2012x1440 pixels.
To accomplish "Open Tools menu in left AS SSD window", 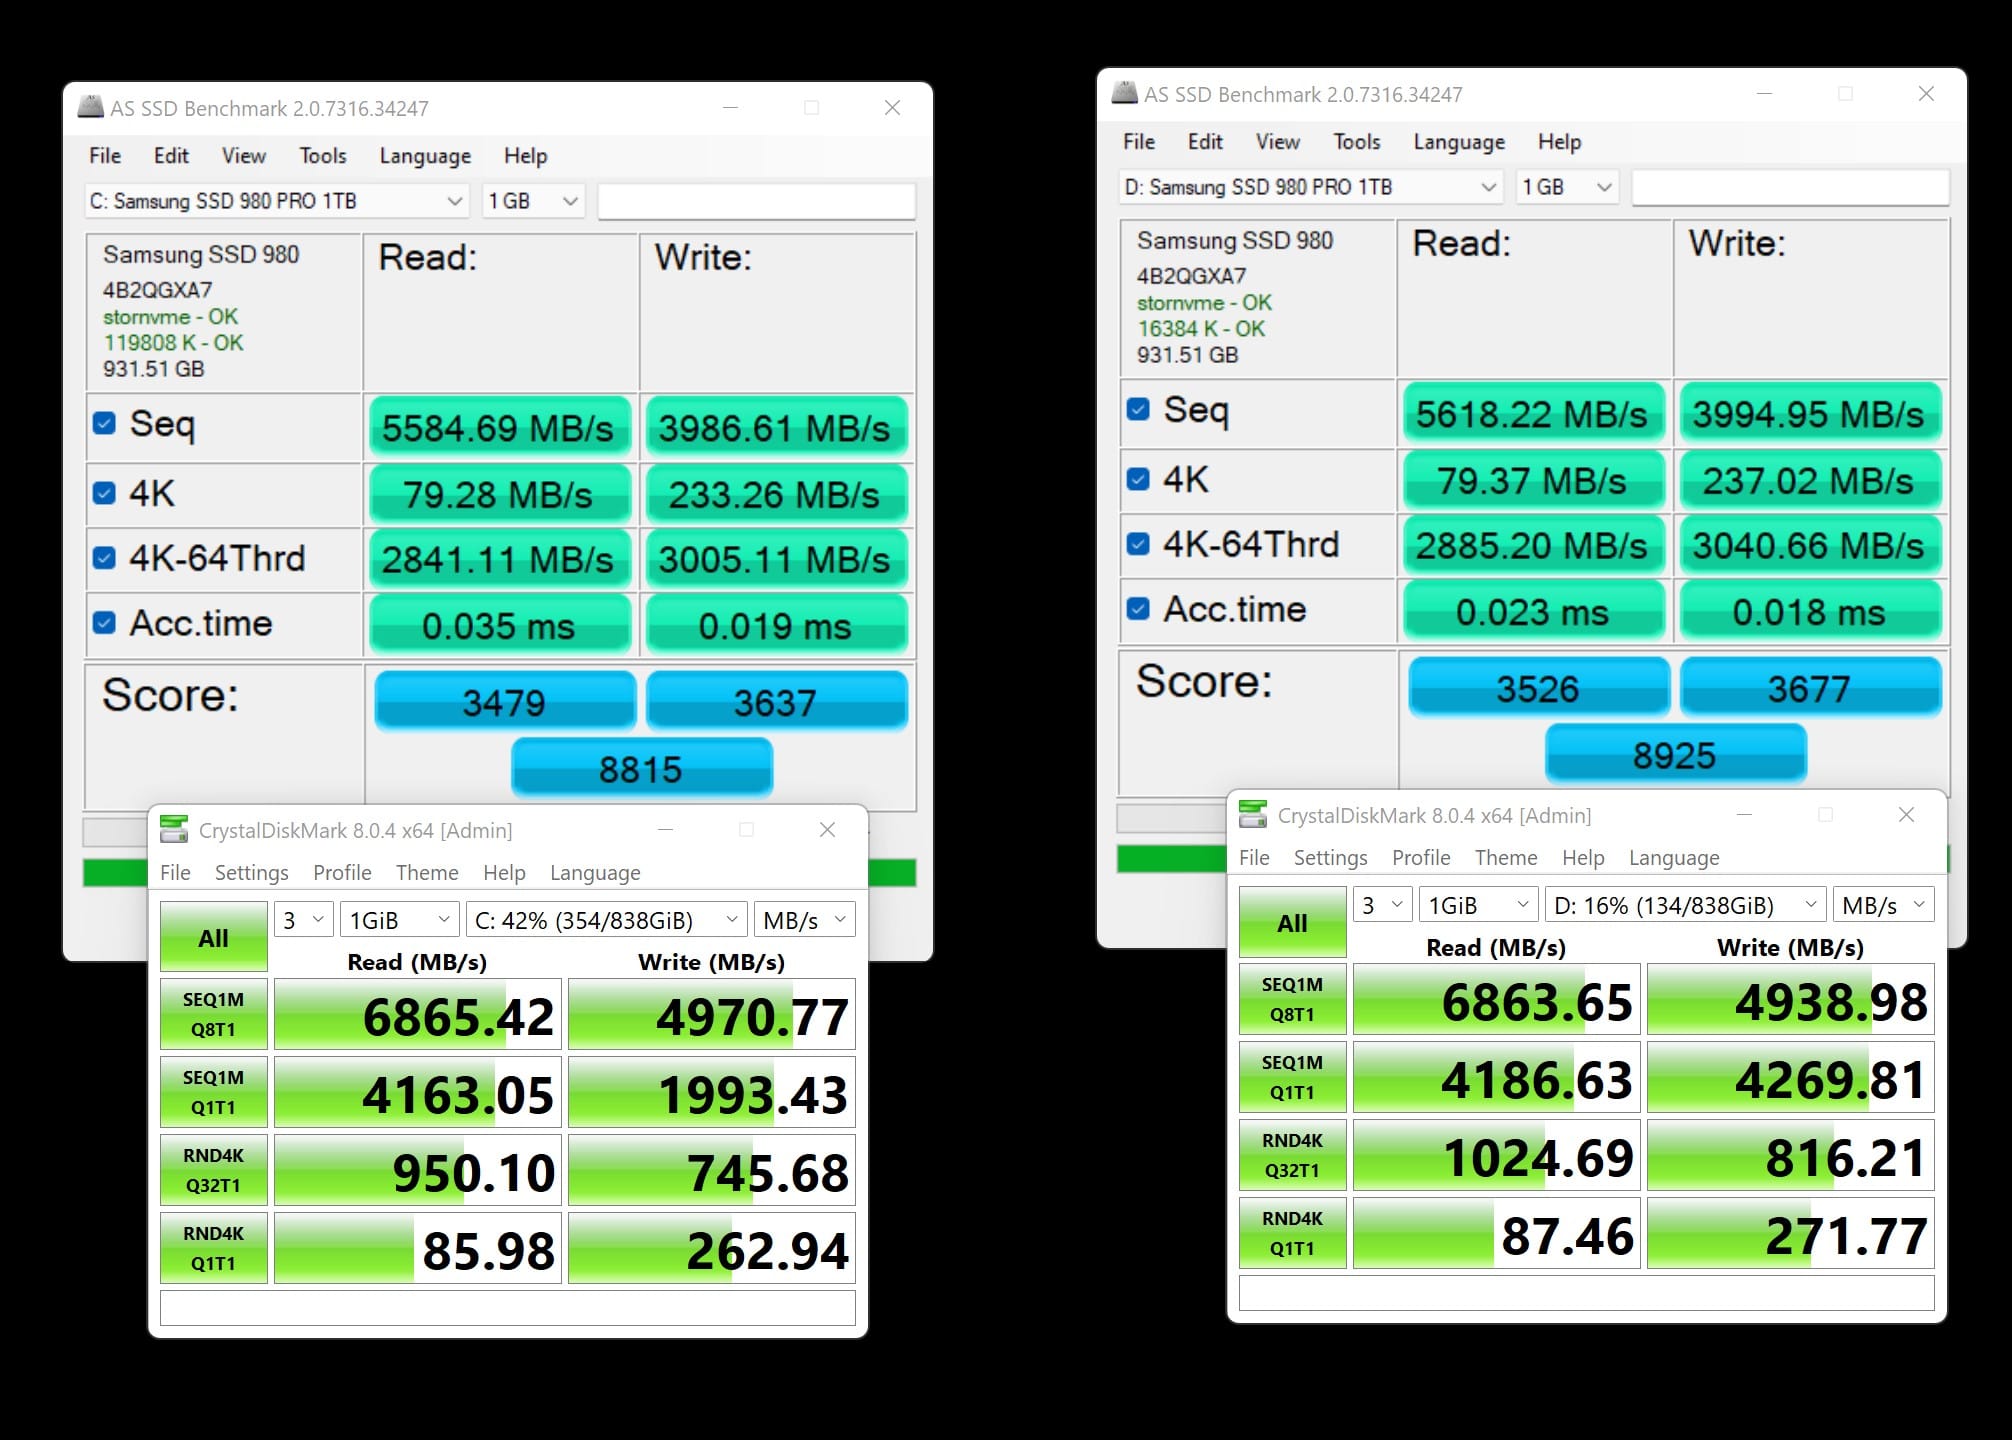I will (x=323, y=156).
